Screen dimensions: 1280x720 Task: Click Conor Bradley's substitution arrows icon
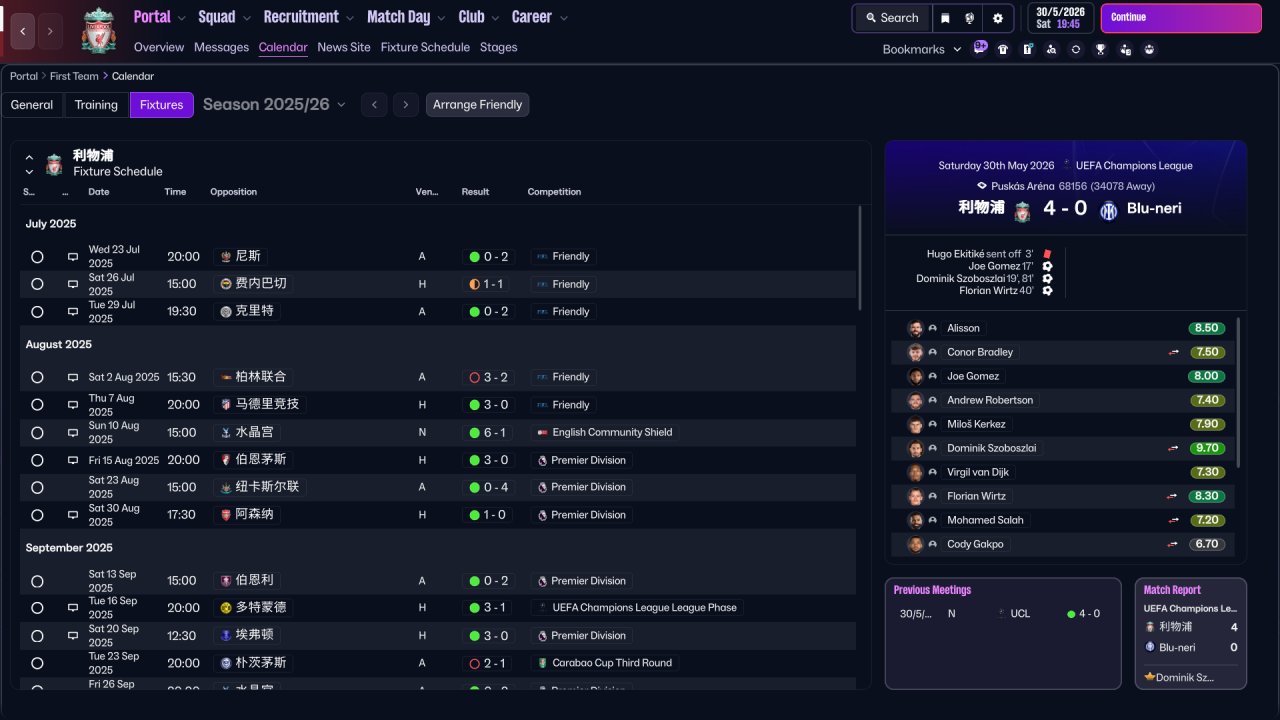pyautogui.click(x=1173, y=352)
